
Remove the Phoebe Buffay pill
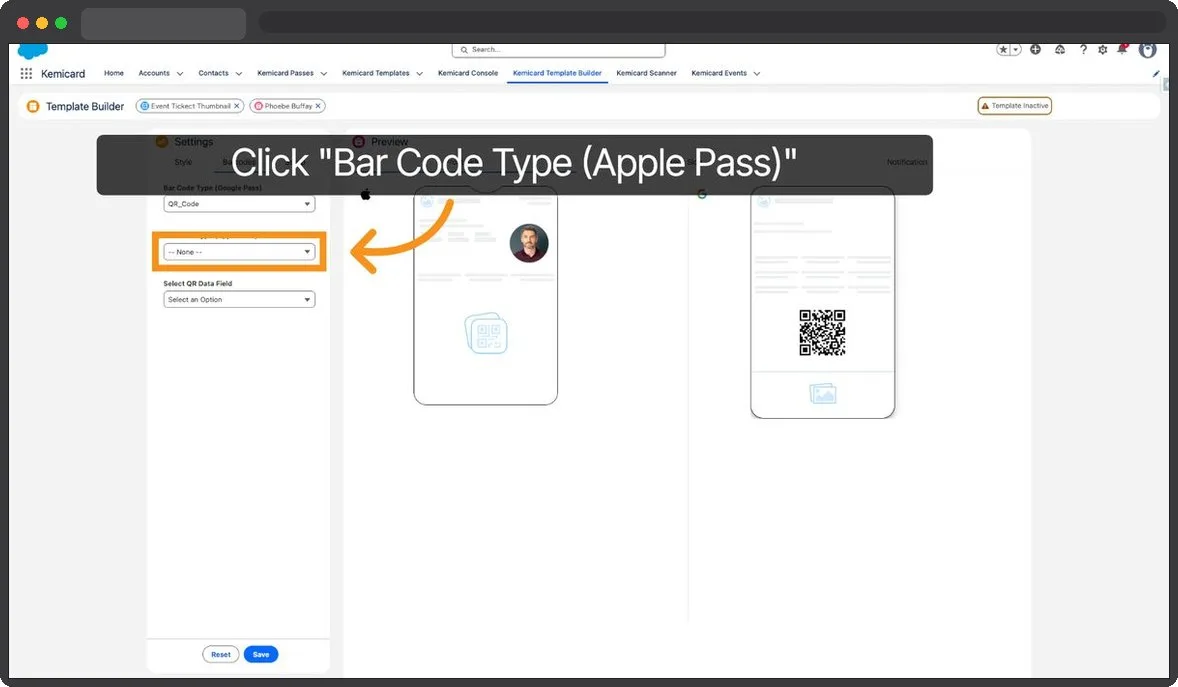[318, 106]
